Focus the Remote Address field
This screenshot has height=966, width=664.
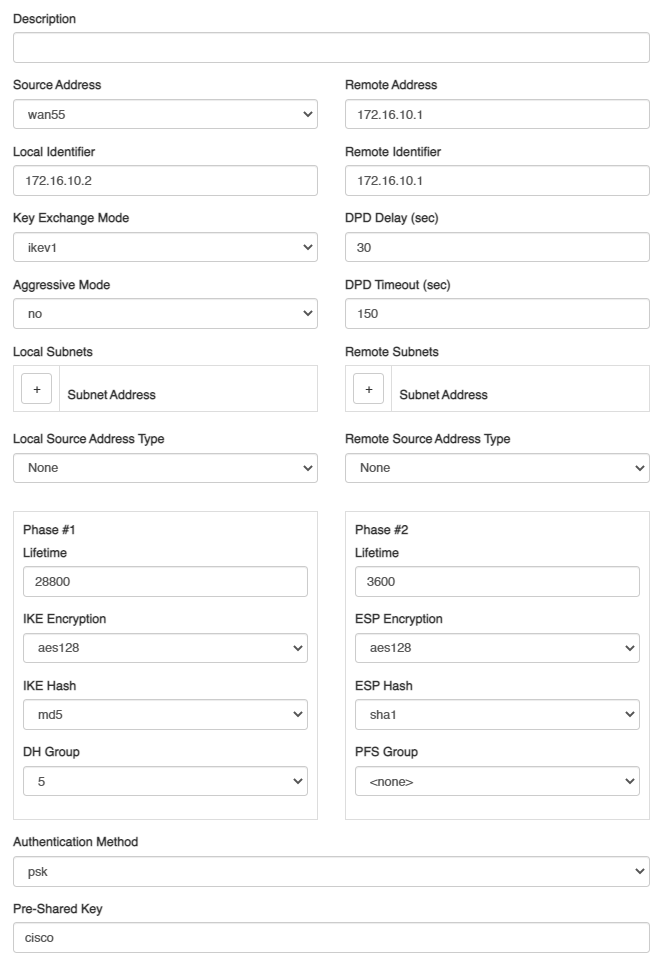click(x=497, y=114)
